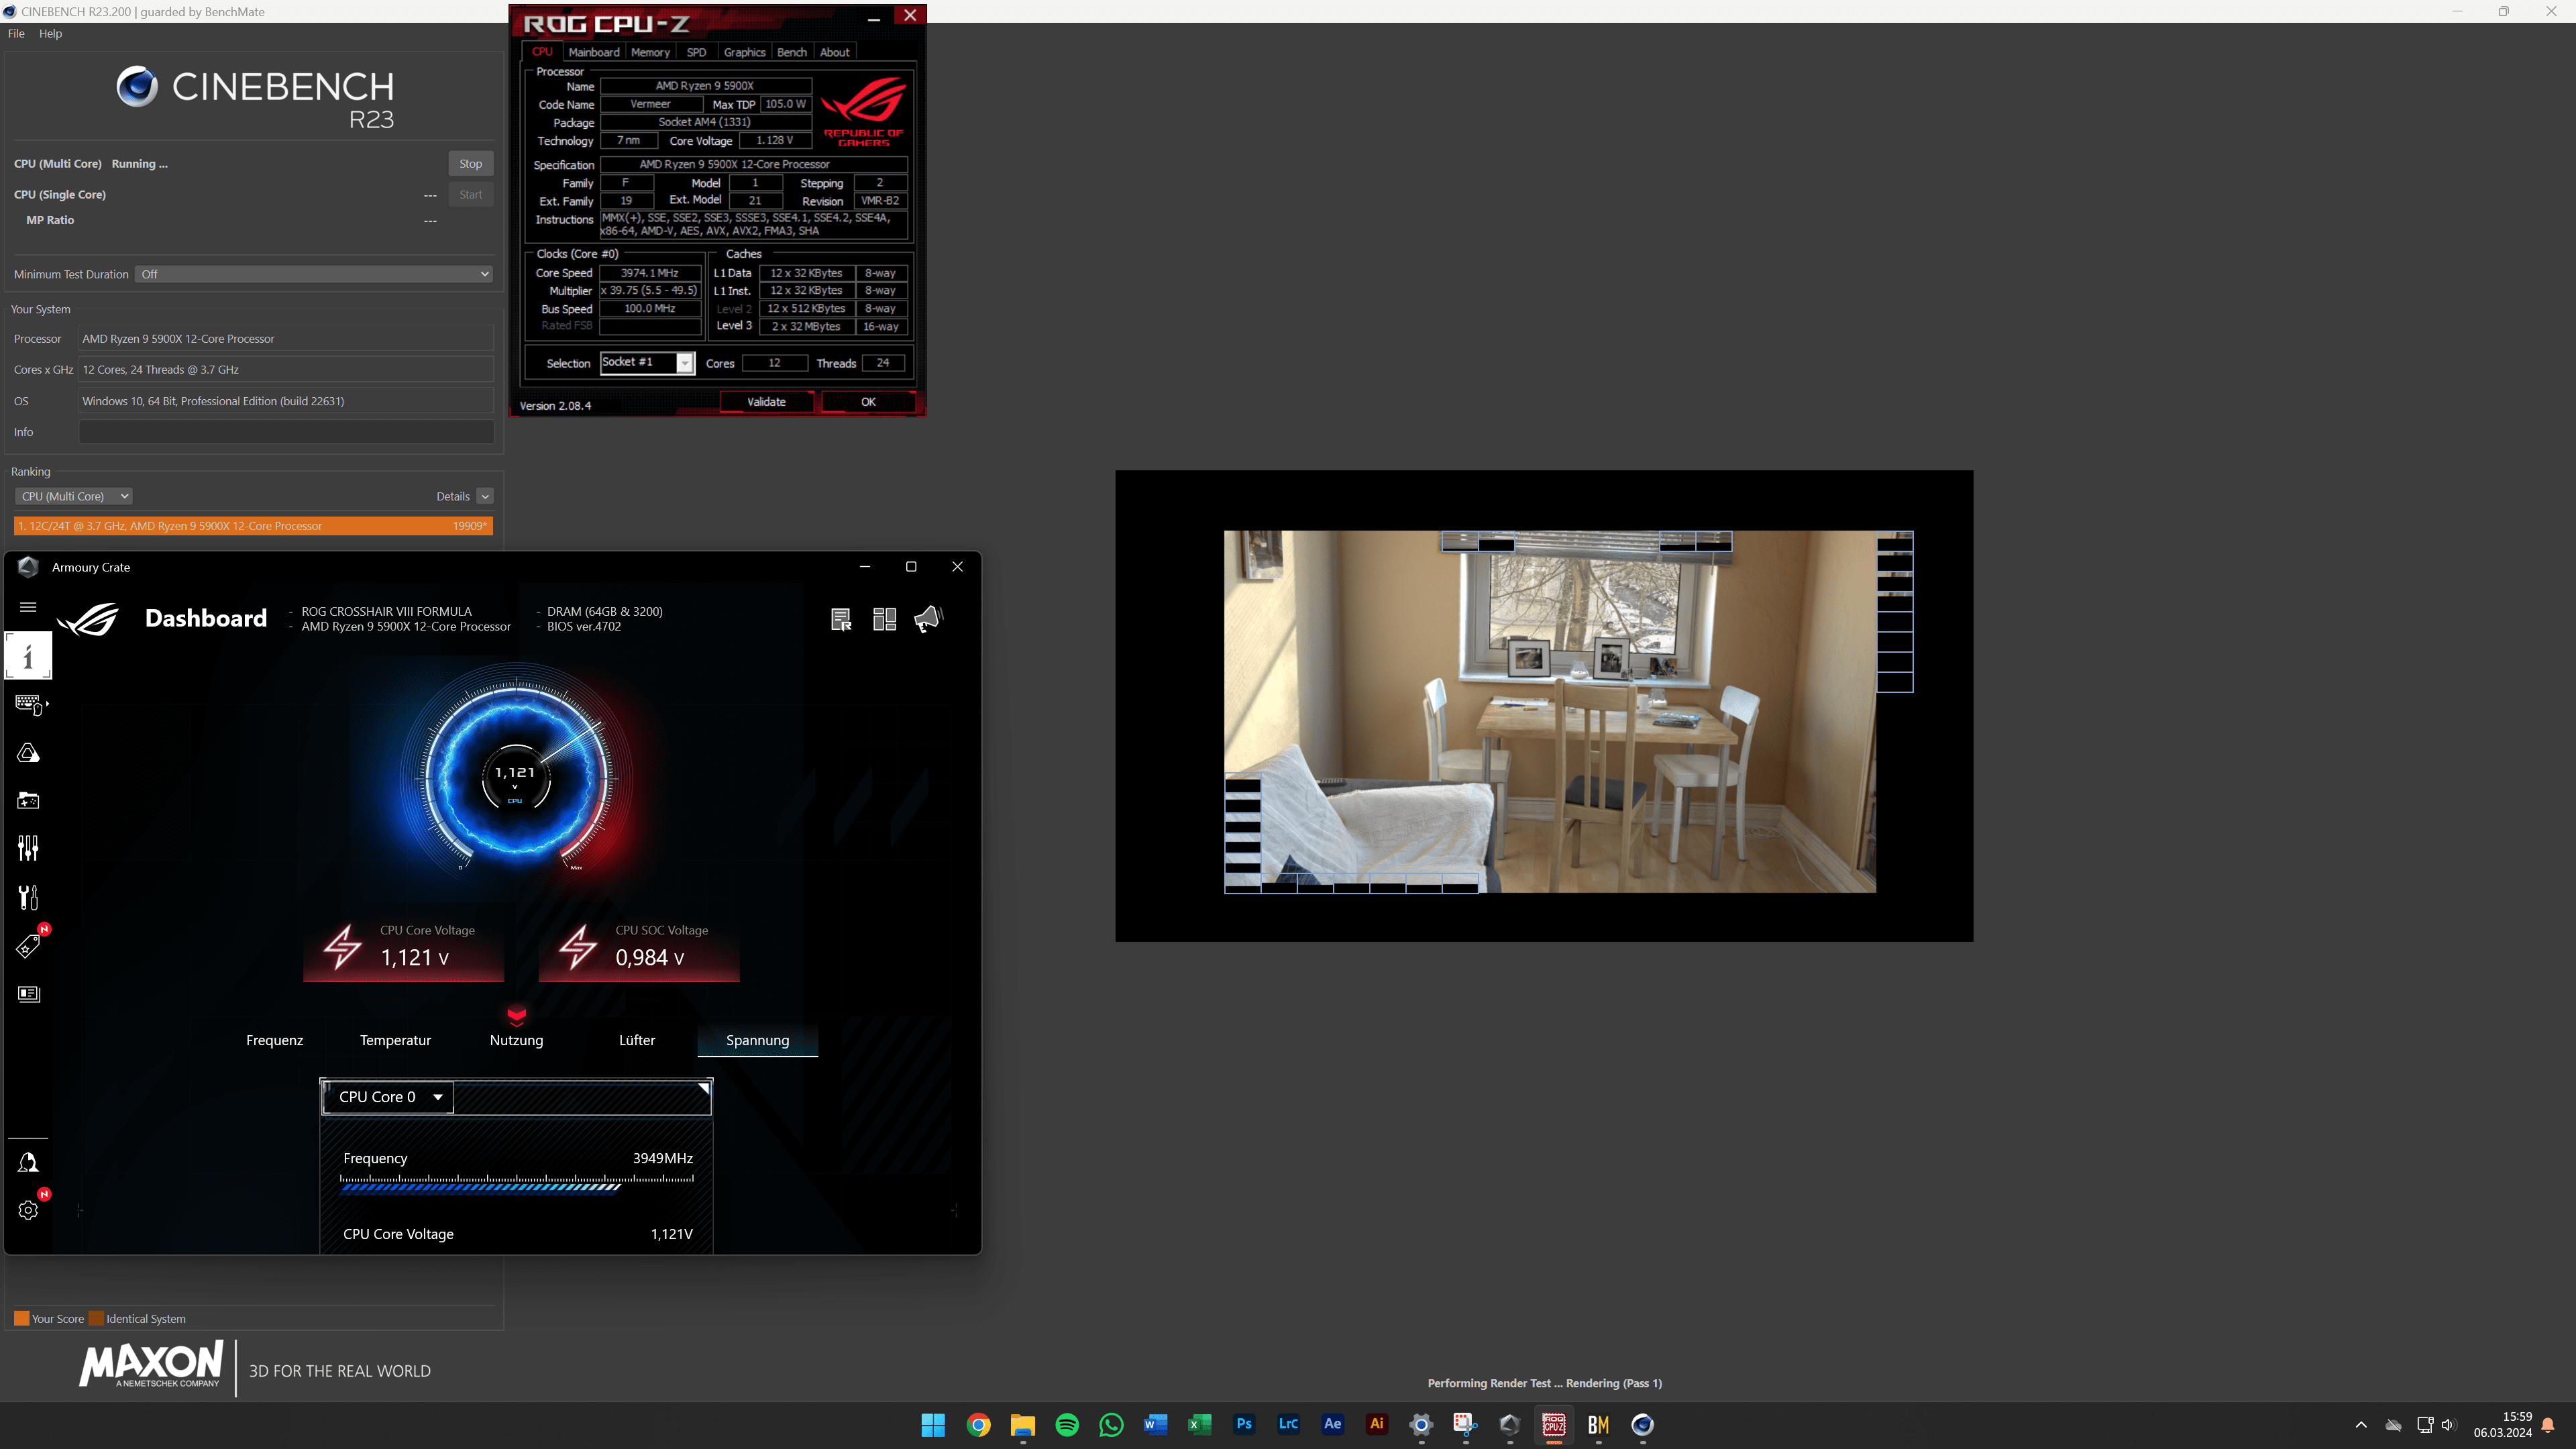Click Validate button in CPU-Z

766,401
